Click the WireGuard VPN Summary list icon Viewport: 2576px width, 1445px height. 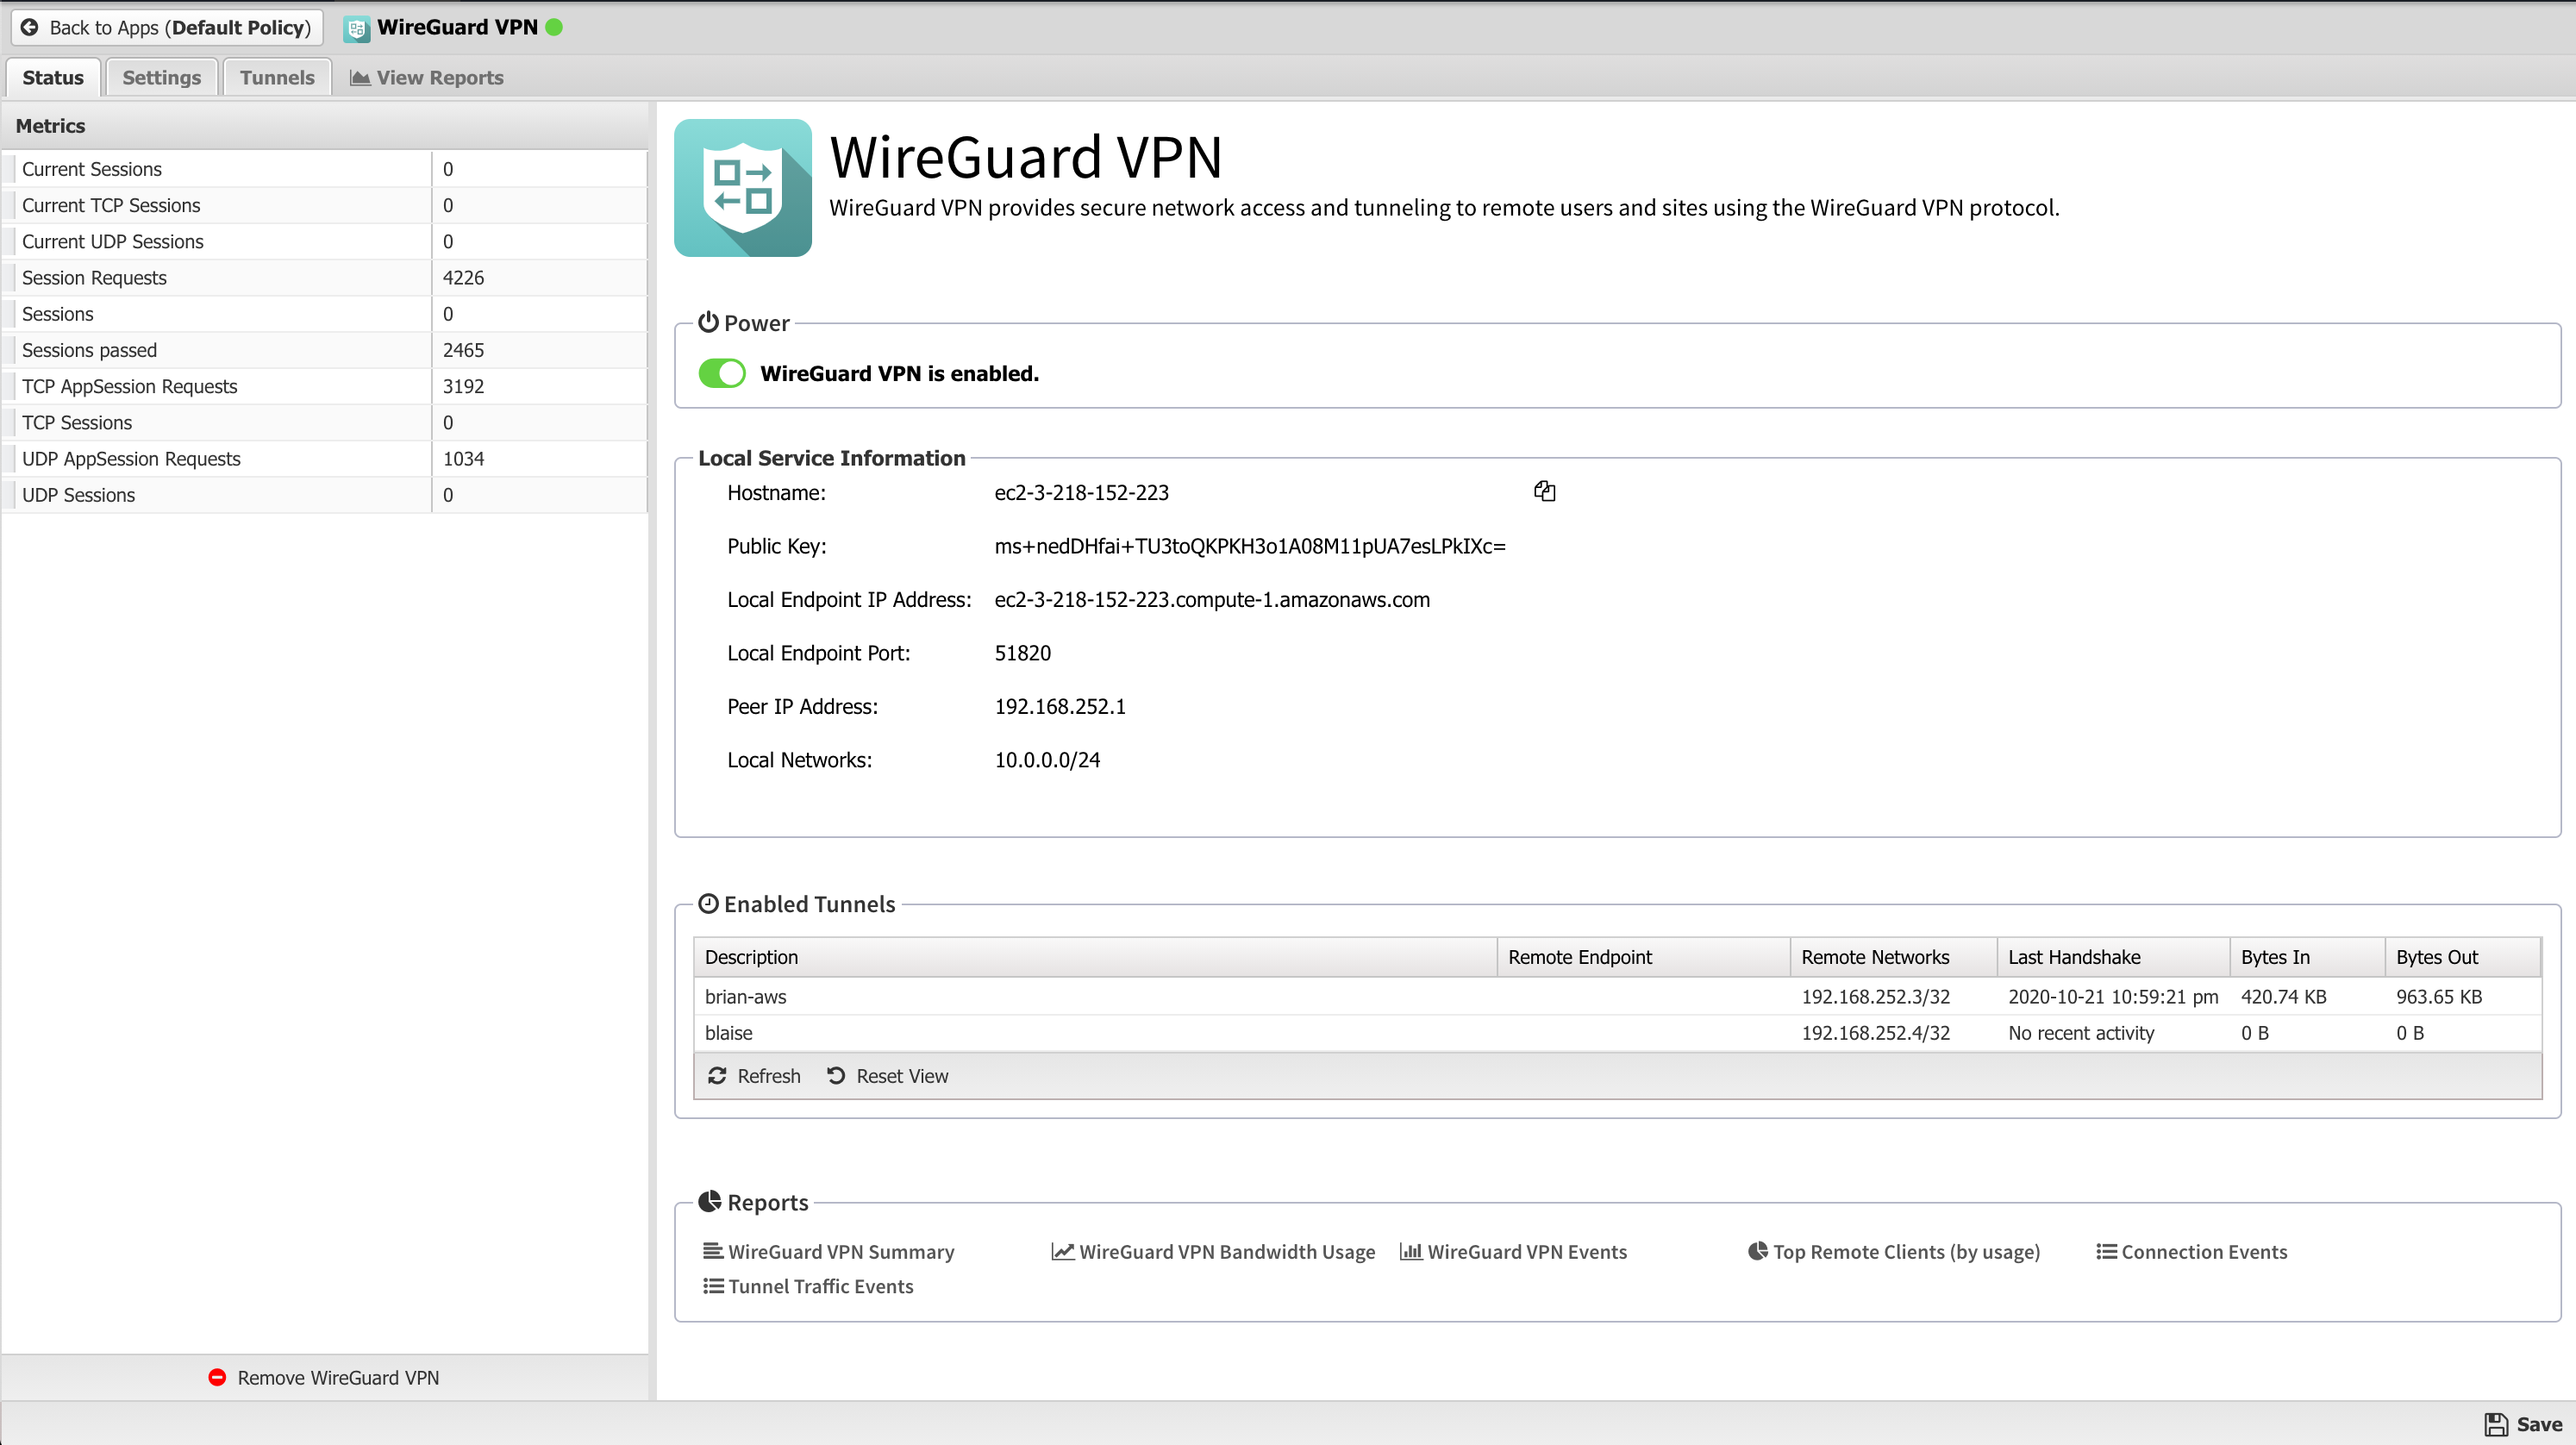coord(713,1251)
